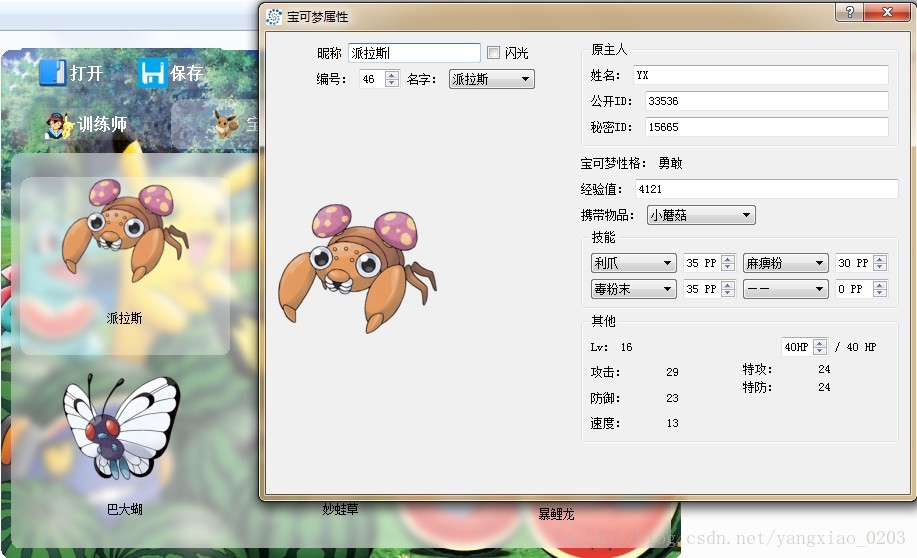
Task: Click the 防御 stat value 23
Action: point(673,398)
